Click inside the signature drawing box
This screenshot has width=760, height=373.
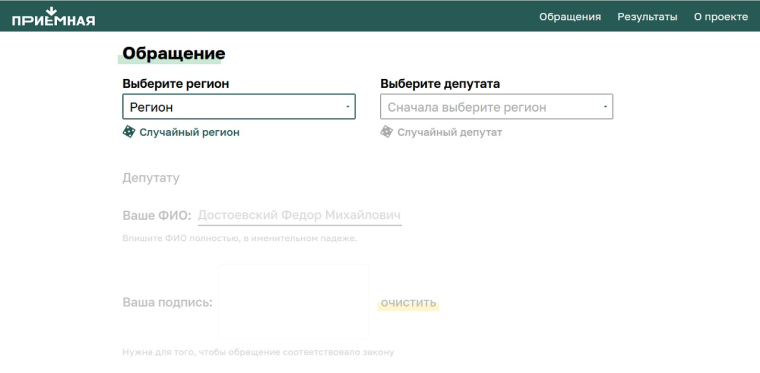(293, 302)
